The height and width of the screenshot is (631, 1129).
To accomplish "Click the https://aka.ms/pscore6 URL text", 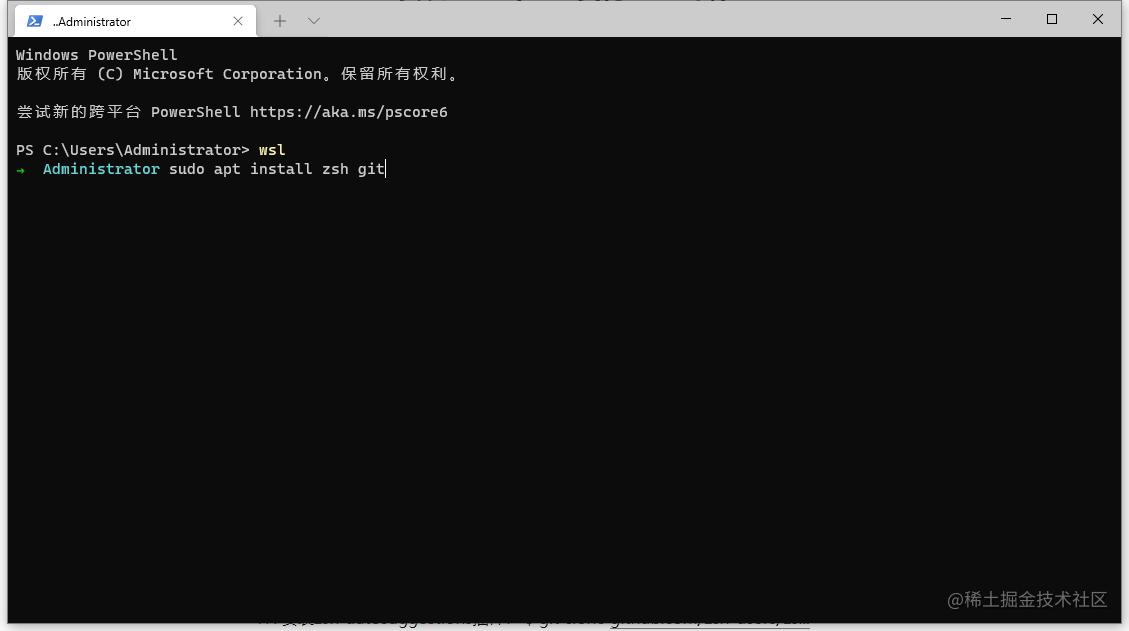I will coord(348,112).
